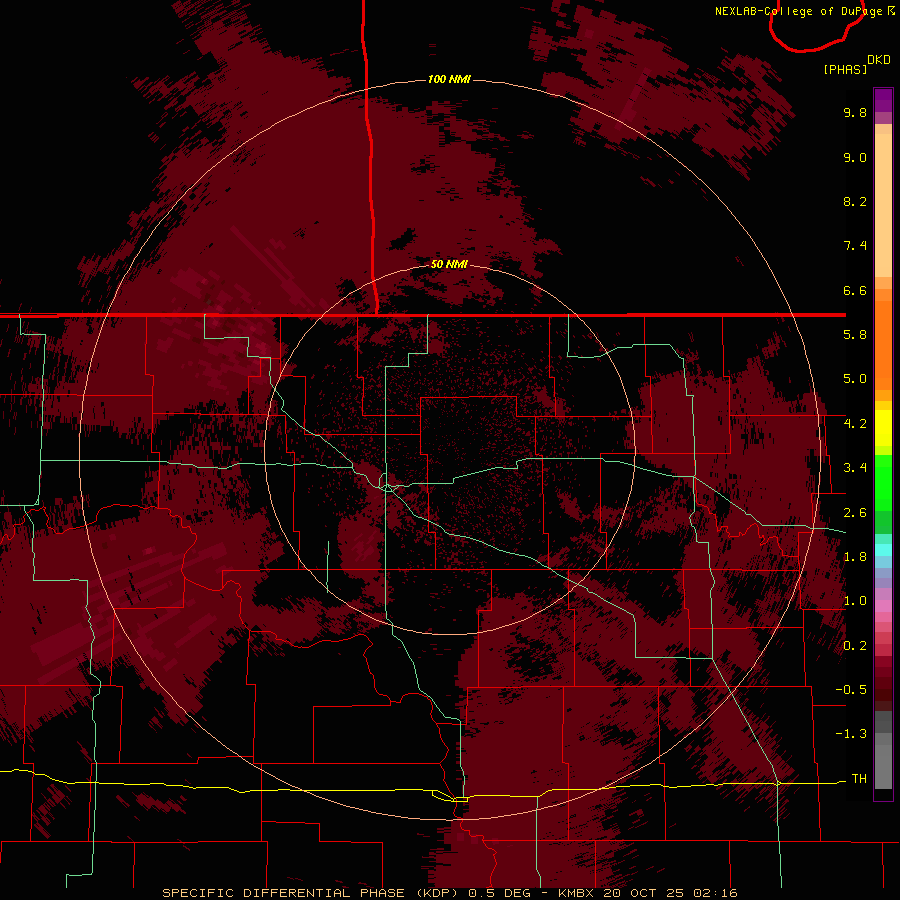Click the -0.5 legend value

[x=851, y=690]
